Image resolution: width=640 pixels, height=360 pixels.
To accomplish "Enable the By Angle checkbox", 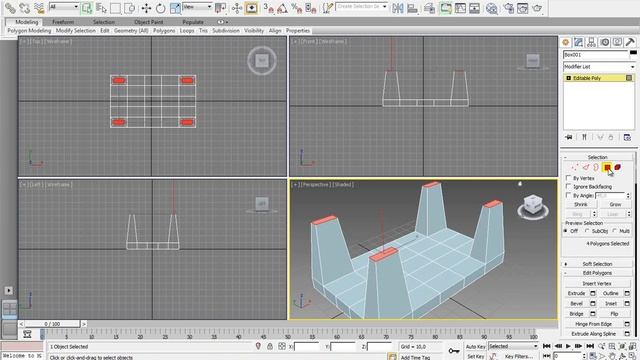I will (x=568, y=195).
